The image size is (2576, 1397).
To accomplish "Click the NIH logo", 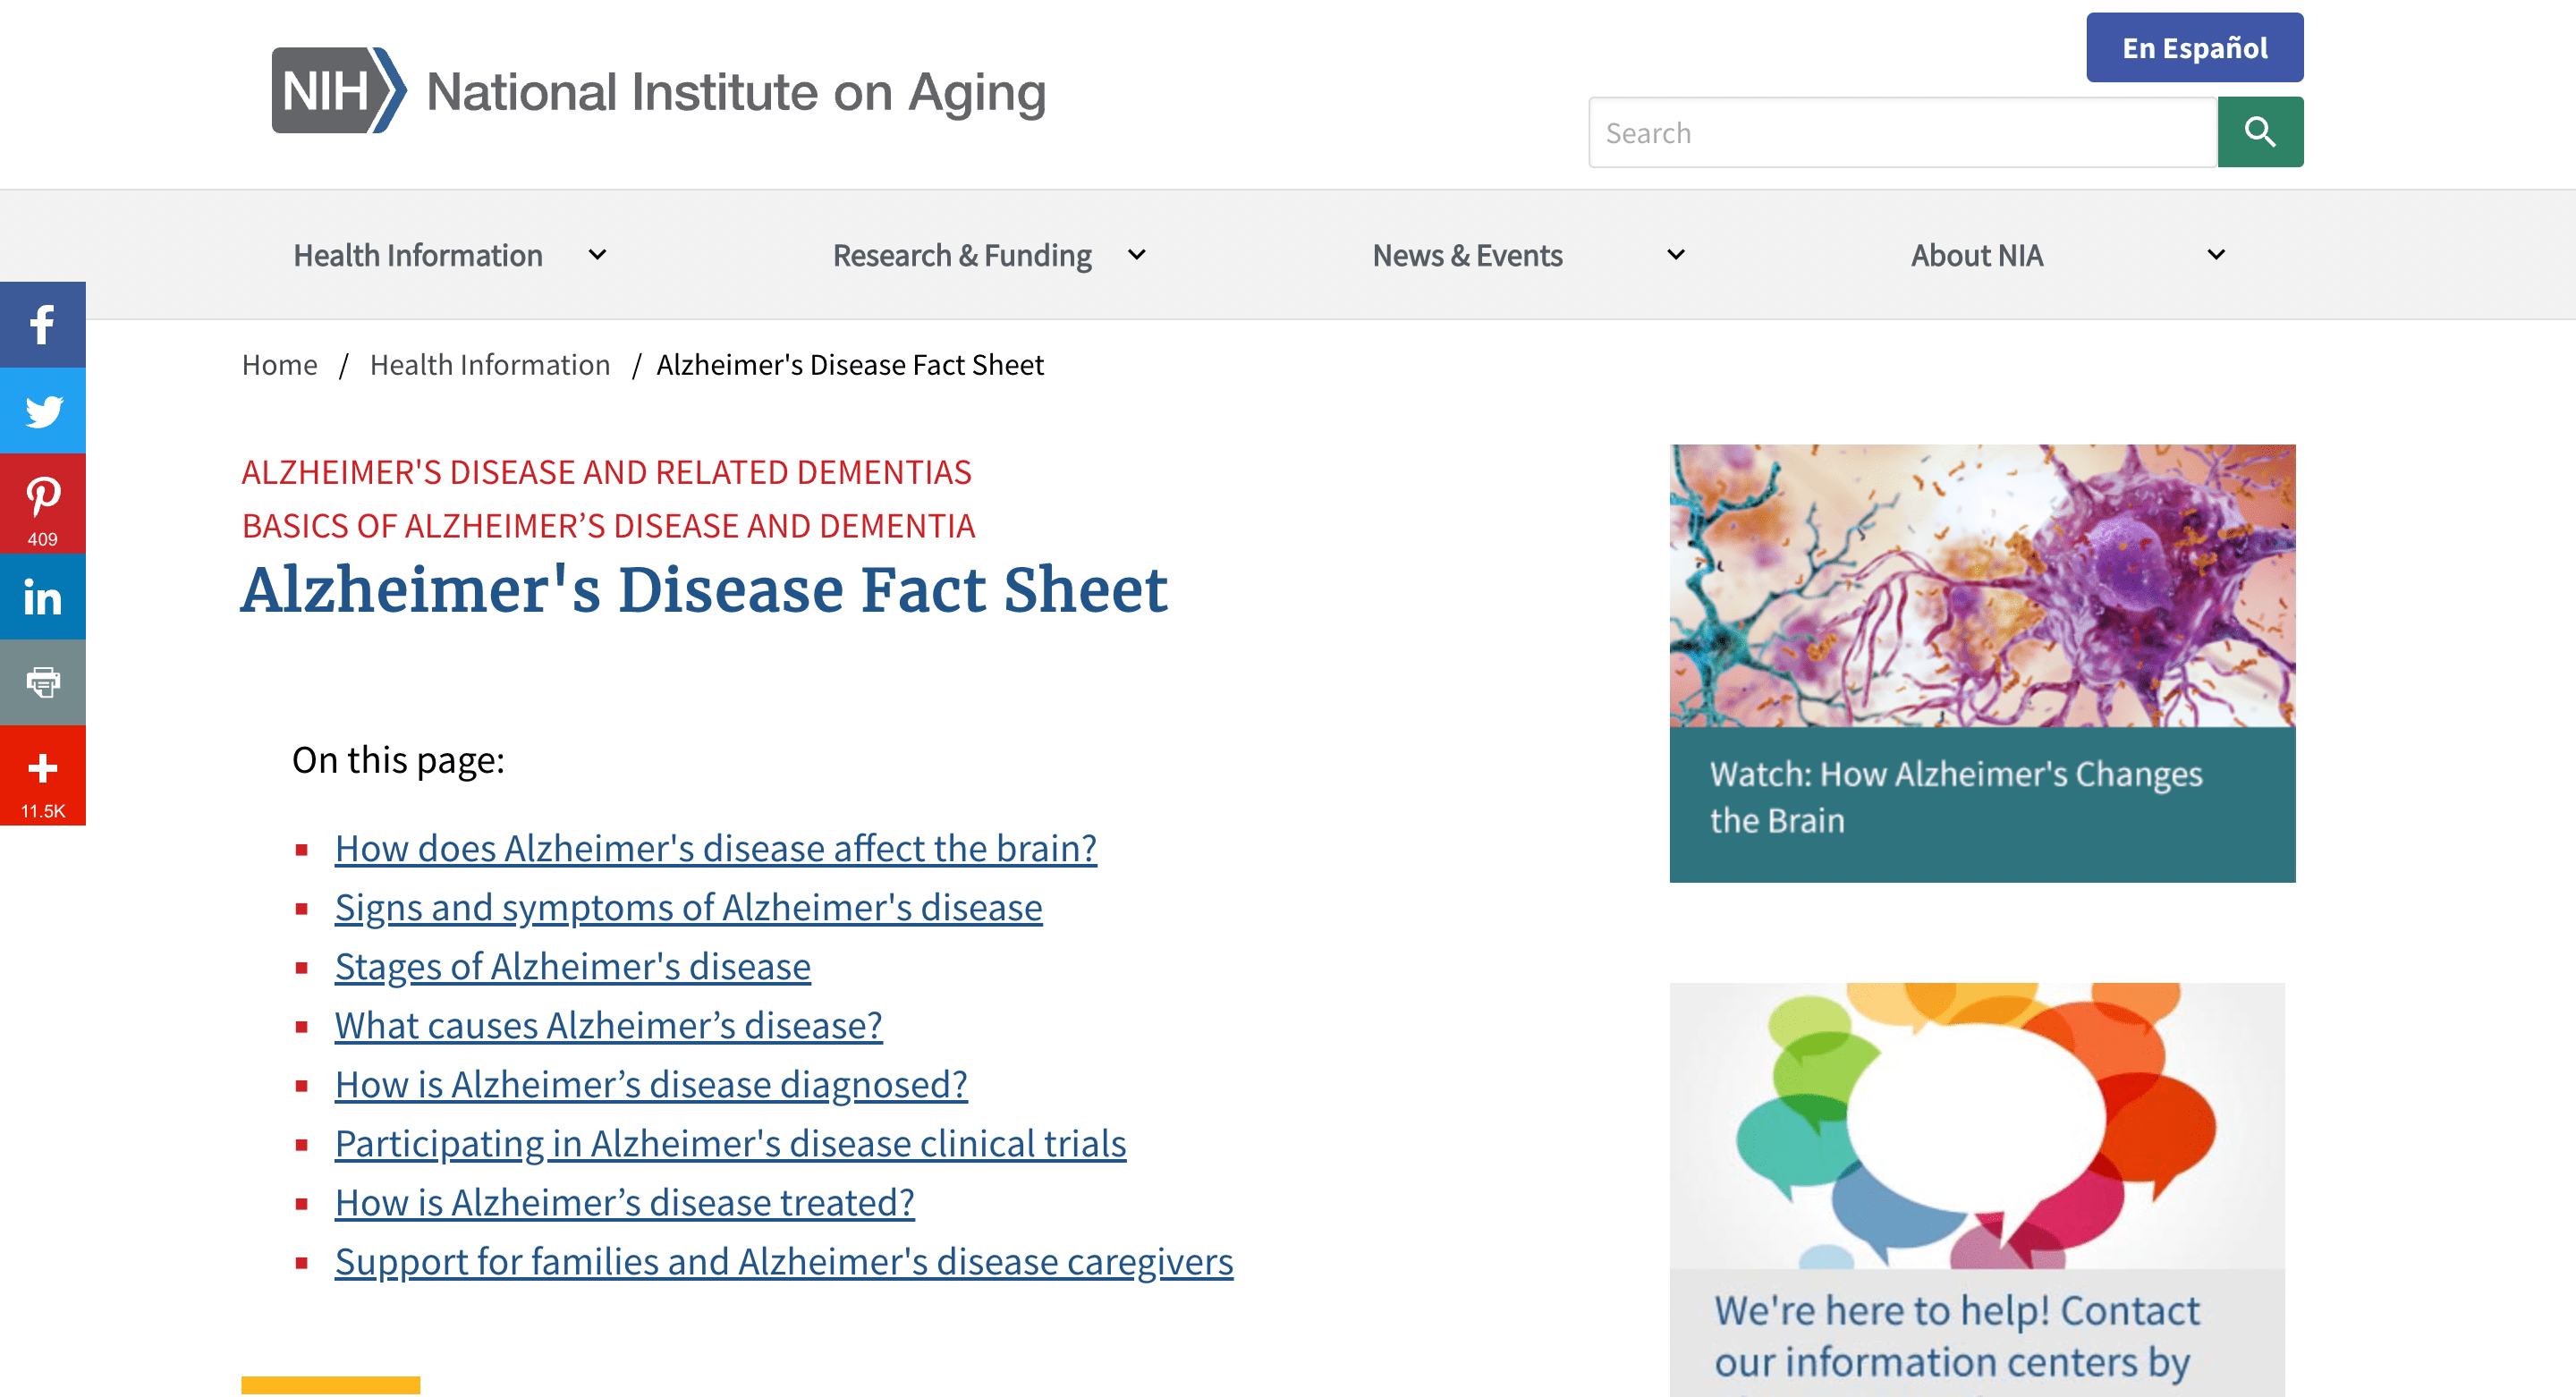I will click(x=339, y=90).
